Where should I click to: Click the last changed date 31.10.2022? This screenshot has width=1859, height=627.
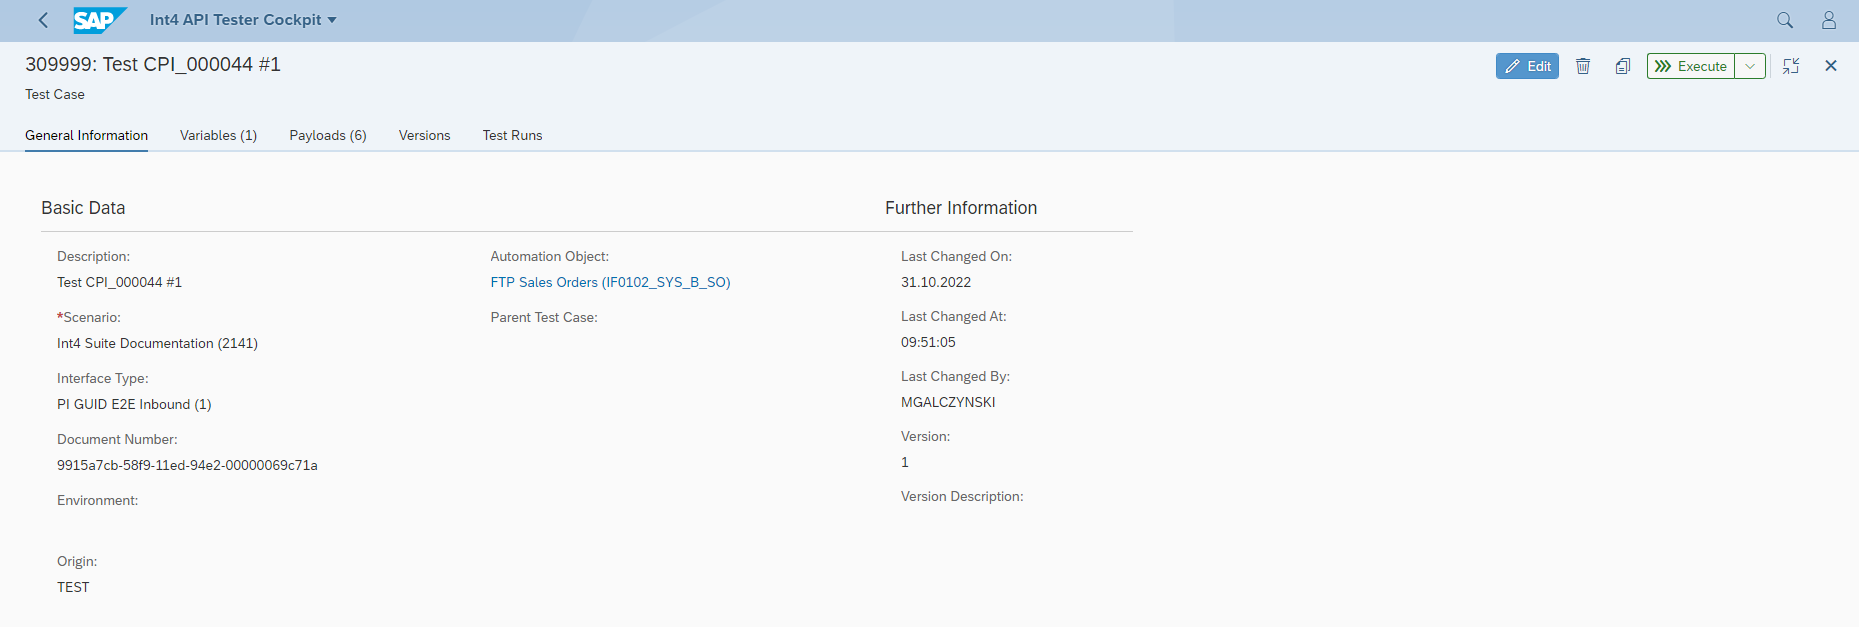(936, 282)
